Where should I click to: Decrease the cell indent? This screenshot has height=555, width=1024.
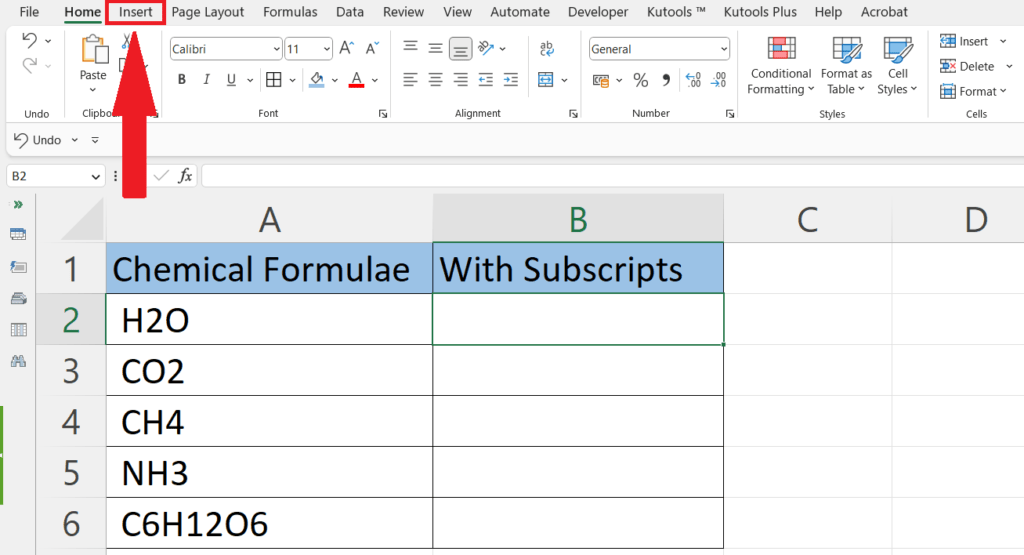click(x=486, y=80)
